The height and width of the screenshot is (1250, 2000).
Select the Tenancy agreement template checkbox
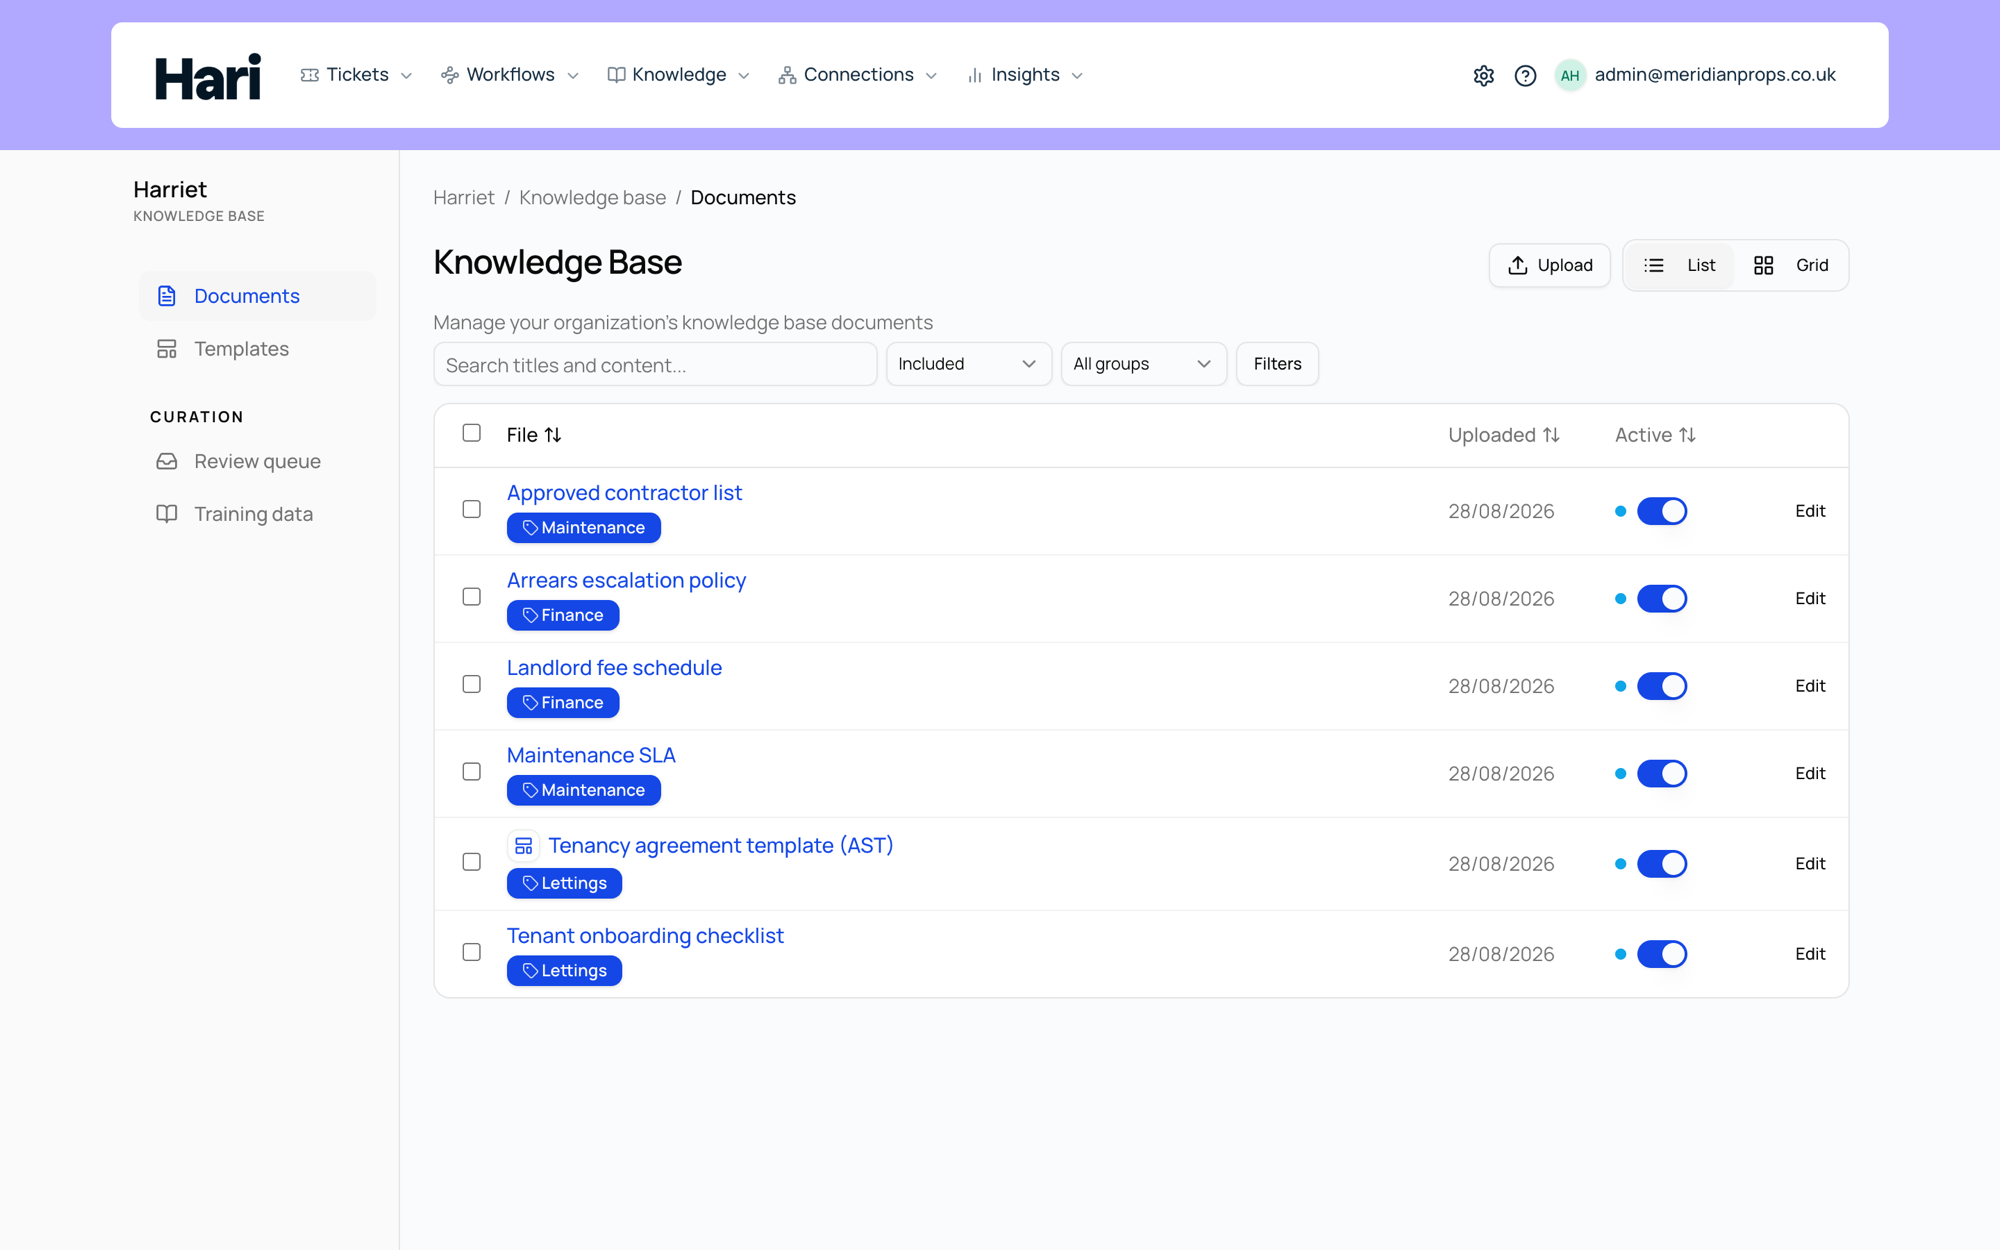(x=472, y=862)
